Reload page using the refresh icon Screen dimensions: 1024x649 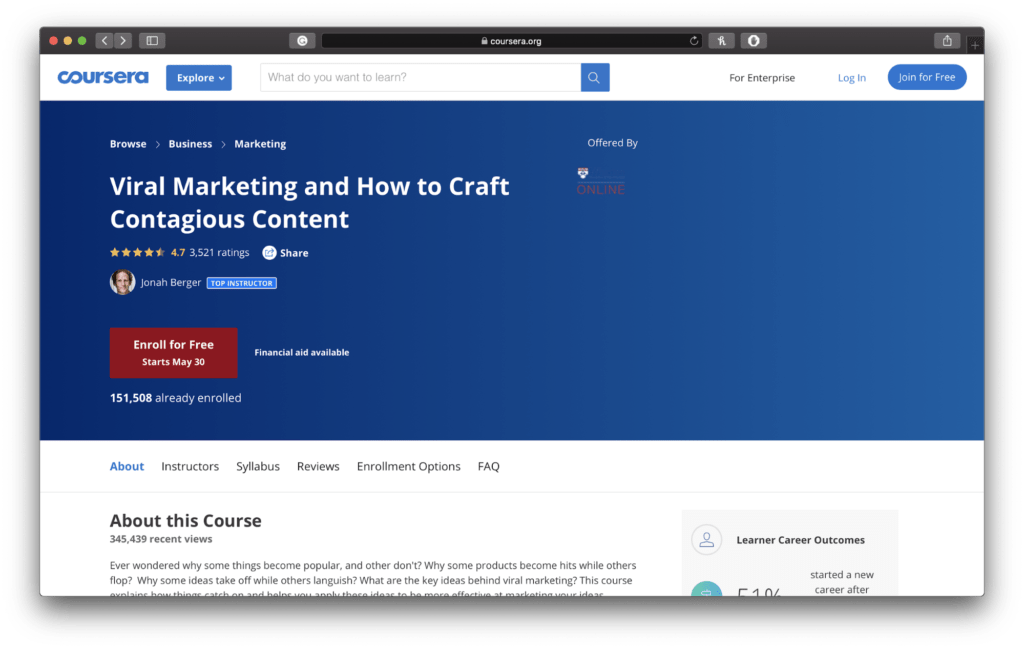tap(694, 40)
